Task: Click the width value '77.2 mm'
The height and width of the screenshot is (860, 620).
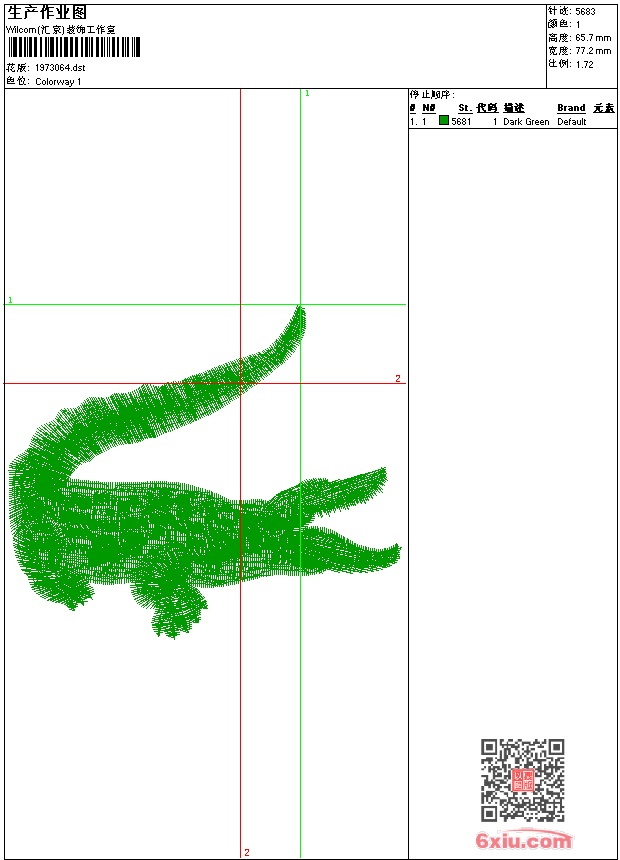Action: coord(593,51)
